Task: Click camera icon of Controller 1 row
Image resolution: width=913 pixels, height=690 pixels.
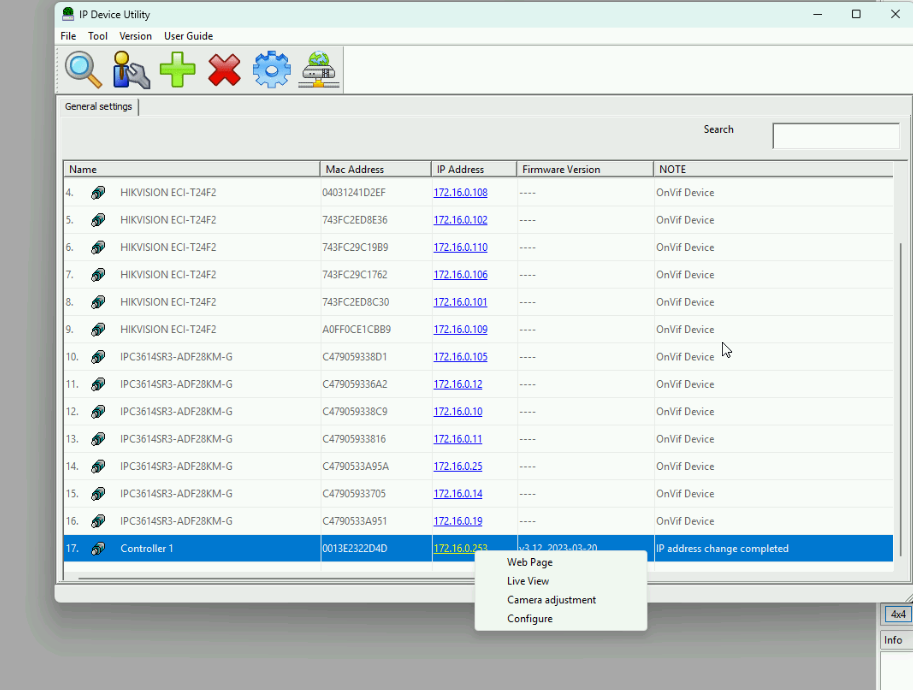Action: click(98, 549)
